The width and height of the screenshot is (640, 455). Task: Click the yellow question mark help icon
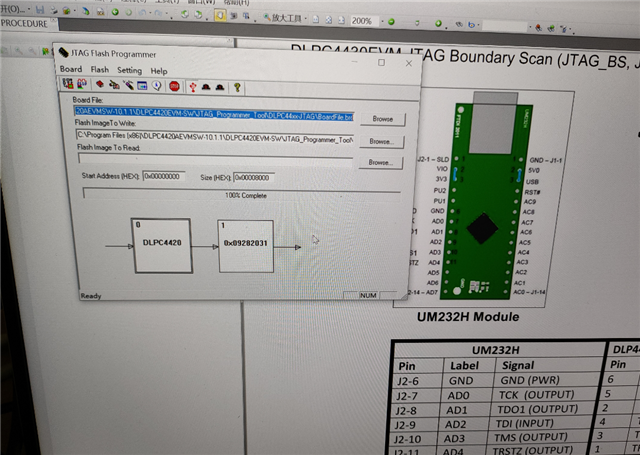[x=237, y=87]
